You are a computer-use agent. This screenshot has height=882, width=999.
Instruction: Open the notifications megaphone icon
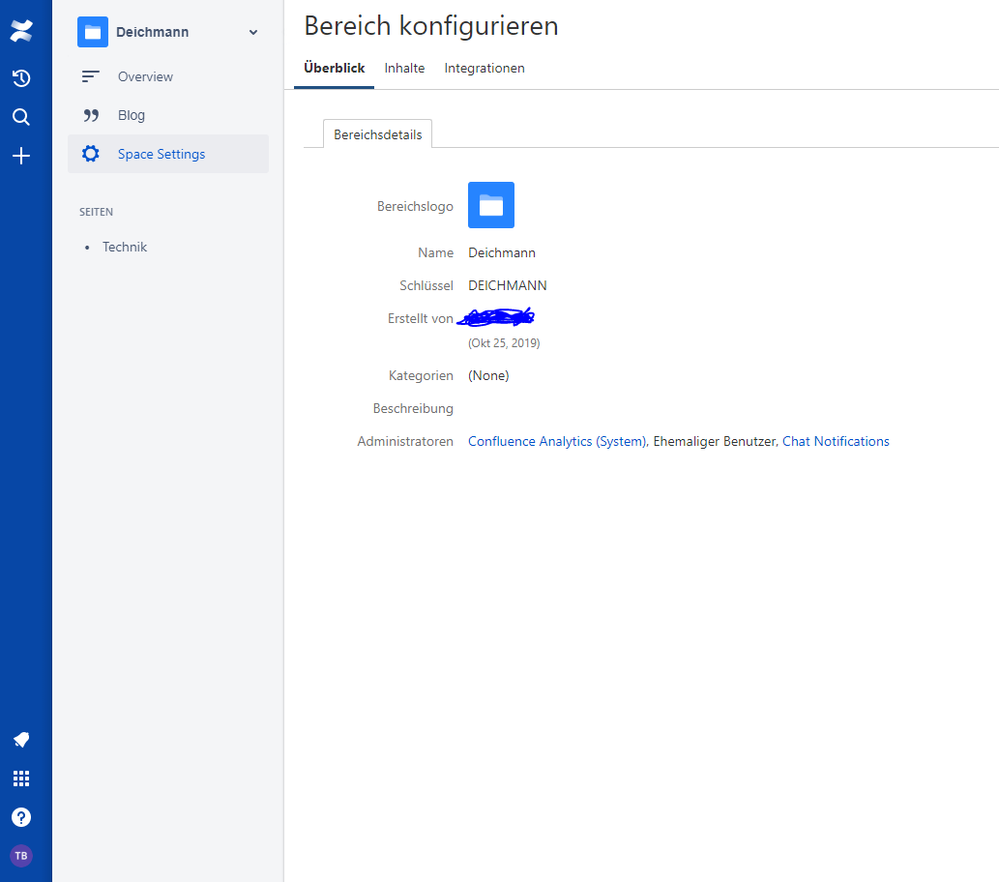[x=21, y=740]
